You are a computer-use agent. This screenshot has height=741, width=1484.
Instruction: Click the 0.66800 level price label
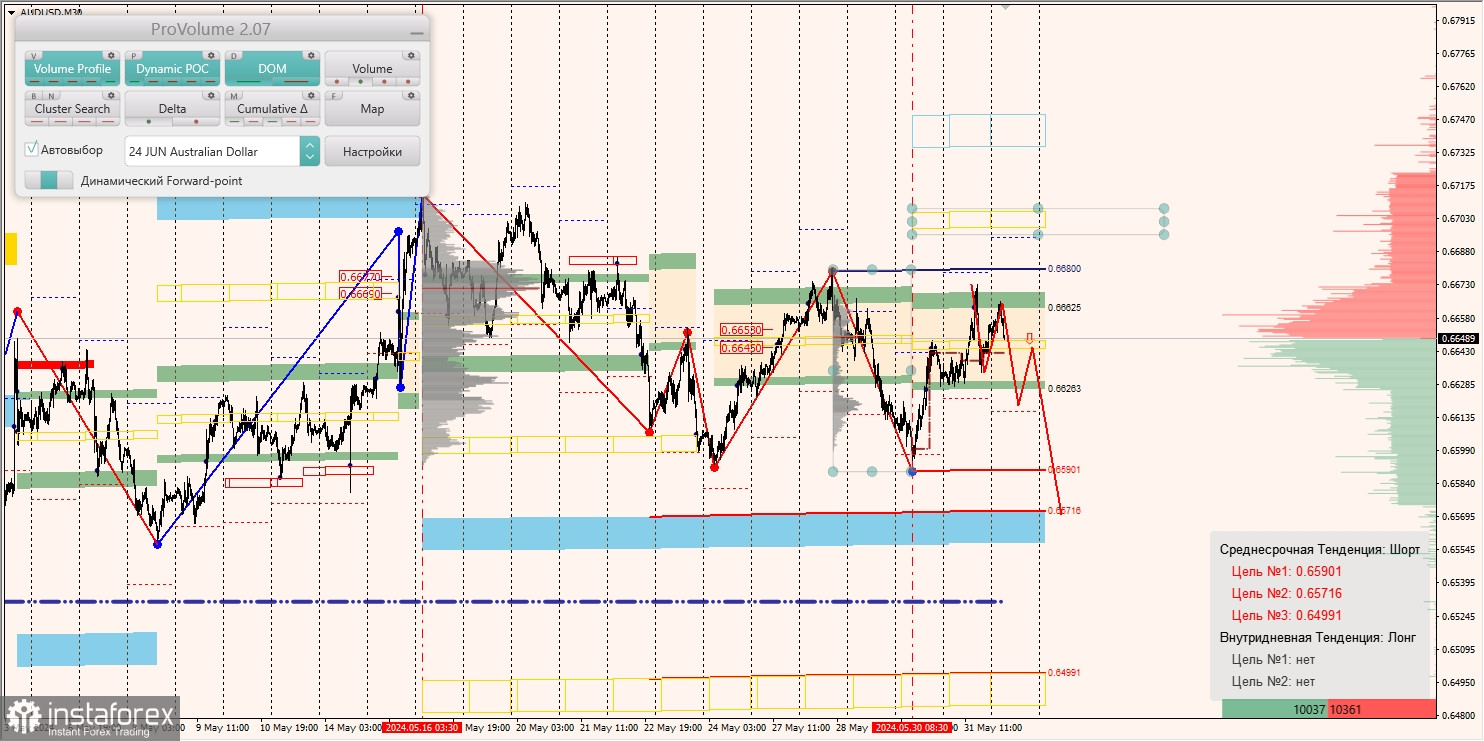pyautogui.click(x=1065, y=269)
